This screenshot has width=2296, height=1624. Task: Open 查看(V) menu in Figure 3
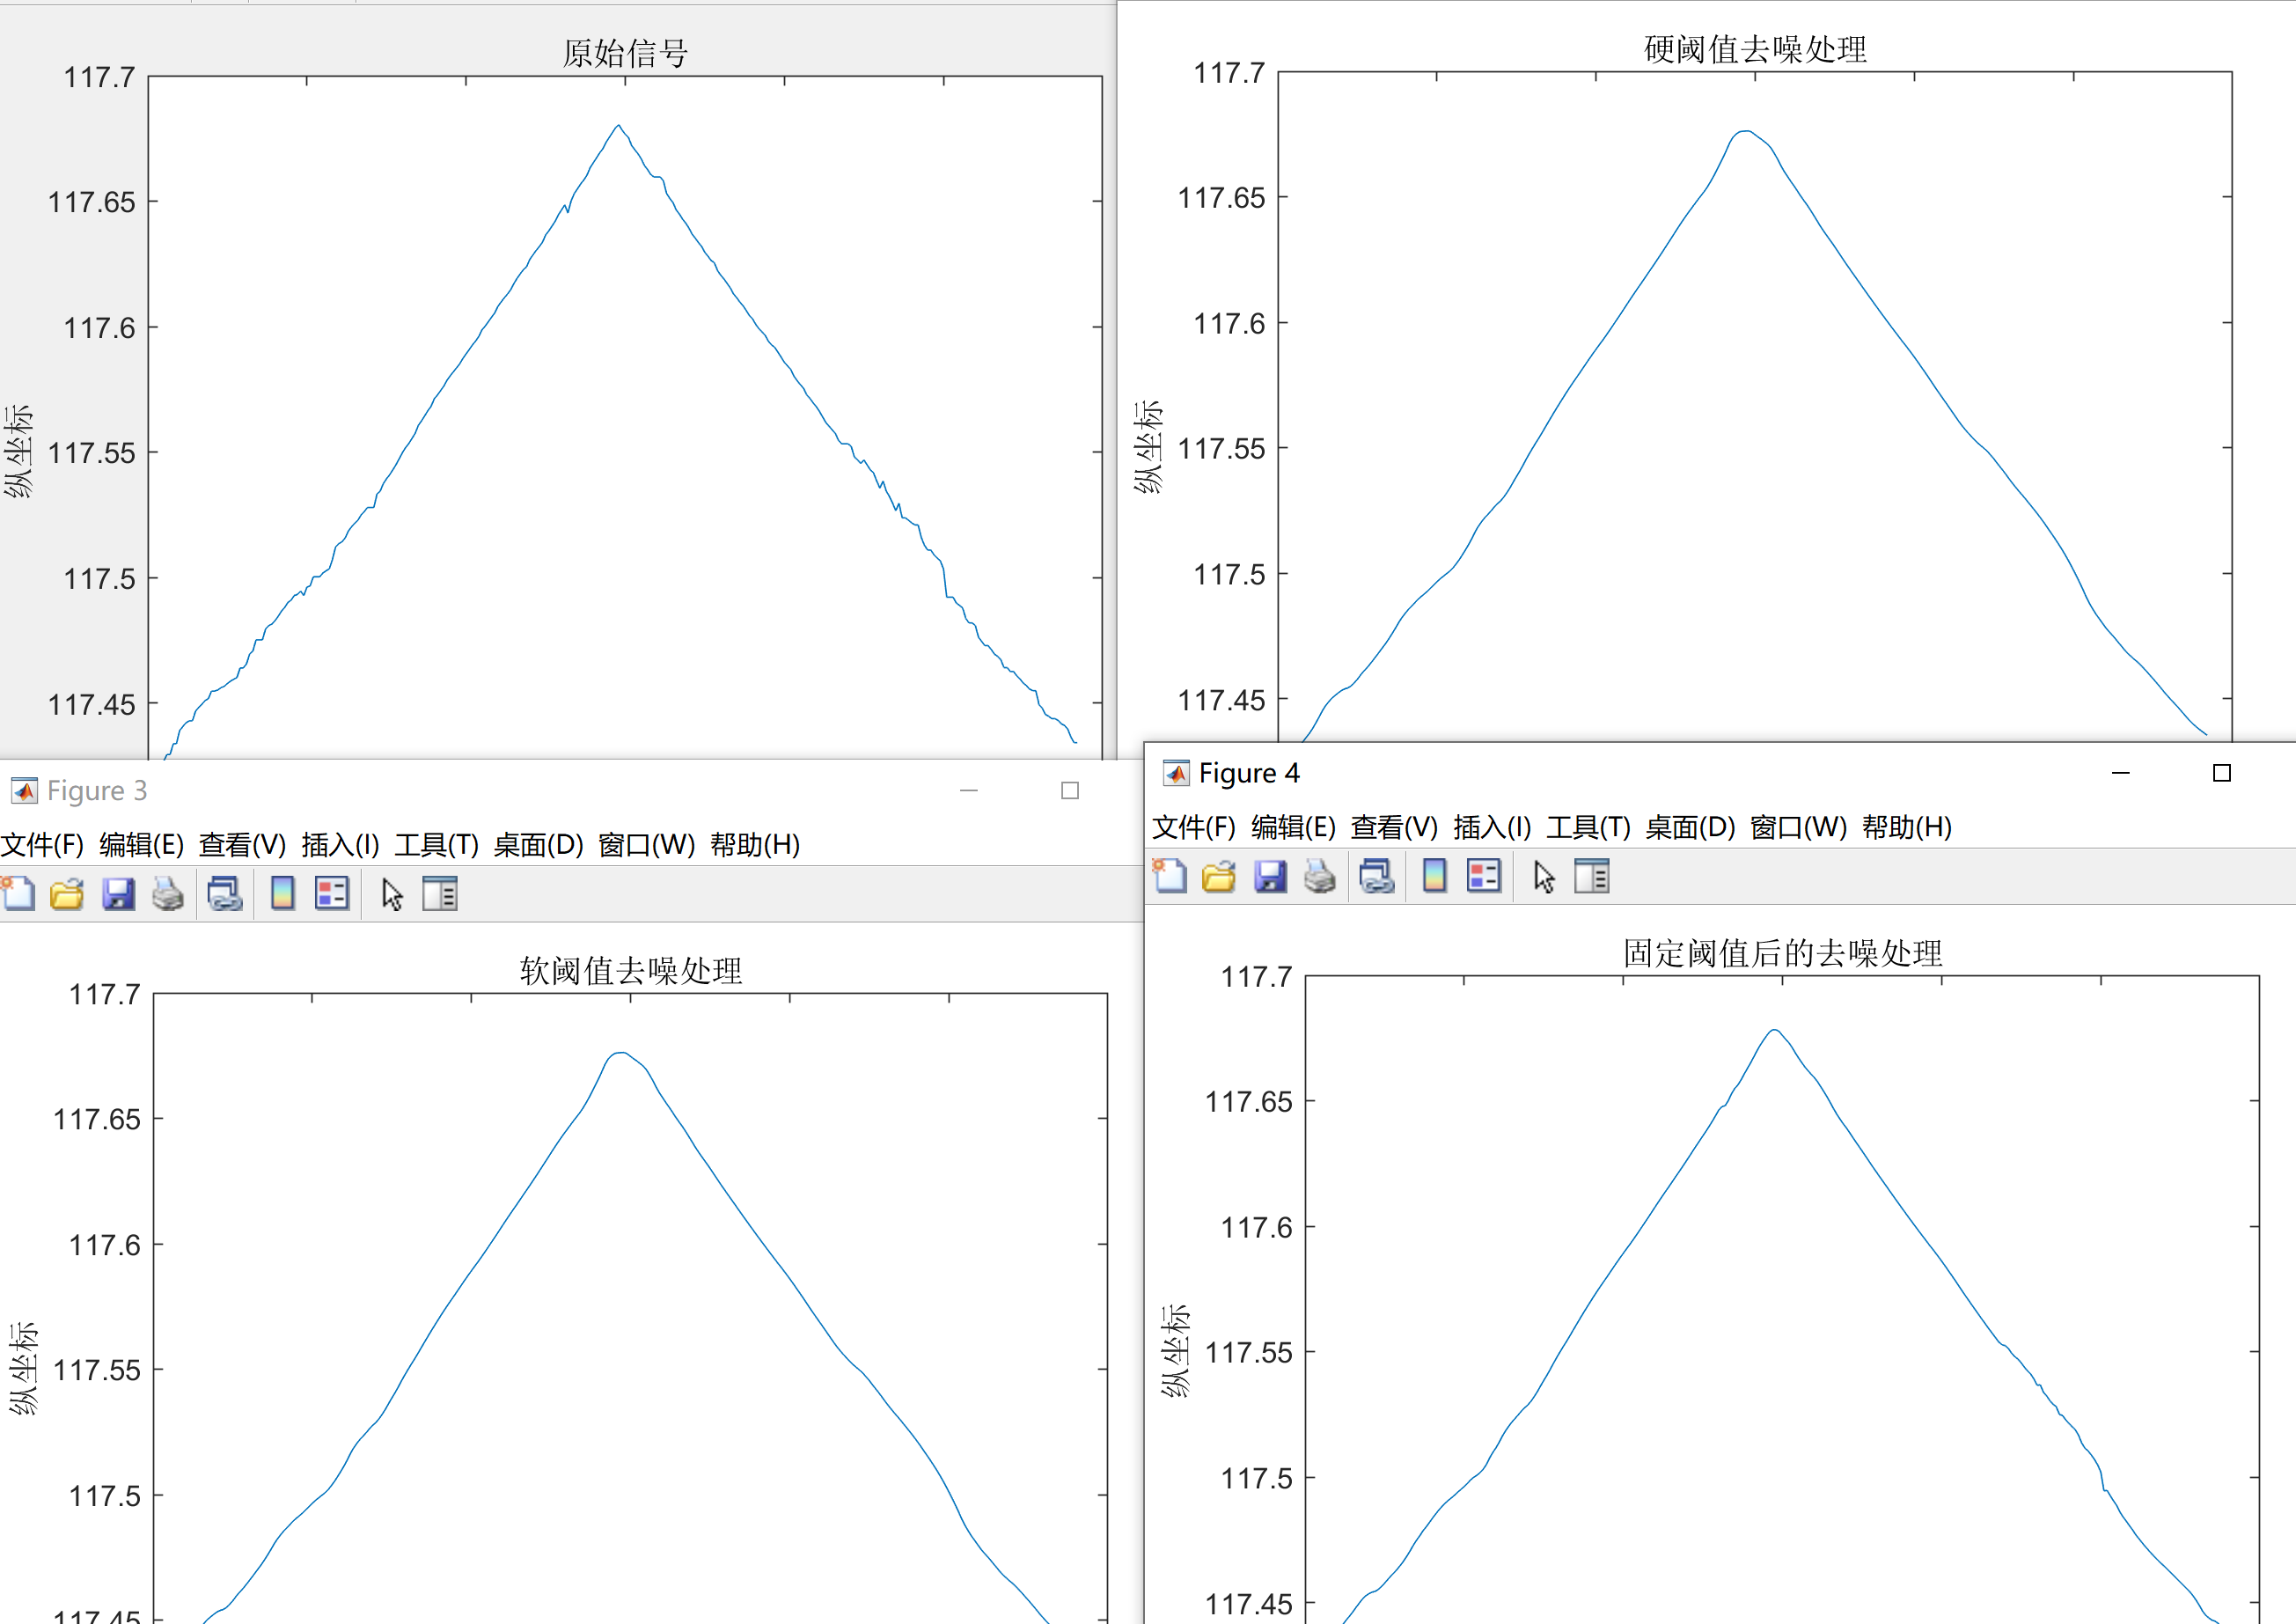[242, 845]
